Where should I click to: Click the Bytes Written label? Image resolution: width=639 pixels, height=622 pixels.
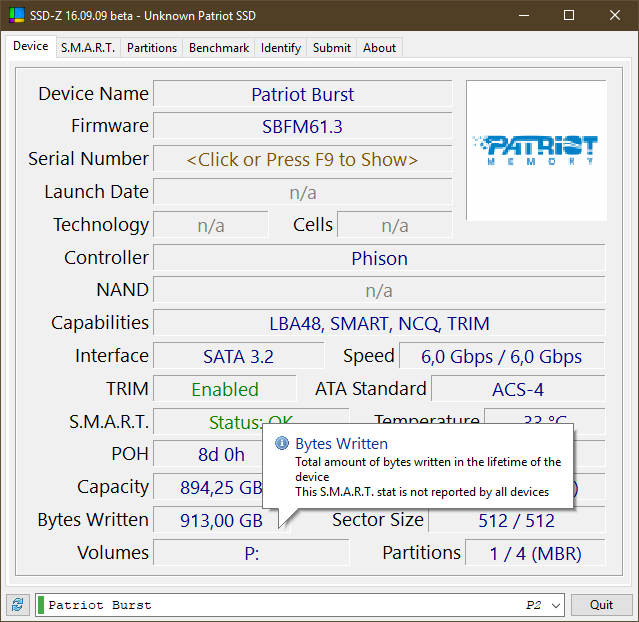point(93,520)
